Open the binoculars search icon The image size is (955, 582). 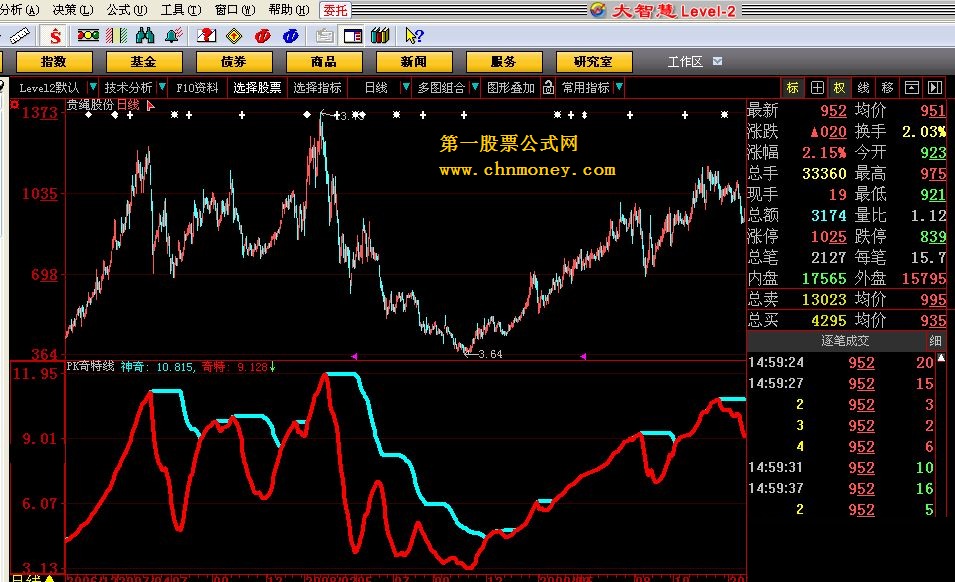click(x=145, y=36)
